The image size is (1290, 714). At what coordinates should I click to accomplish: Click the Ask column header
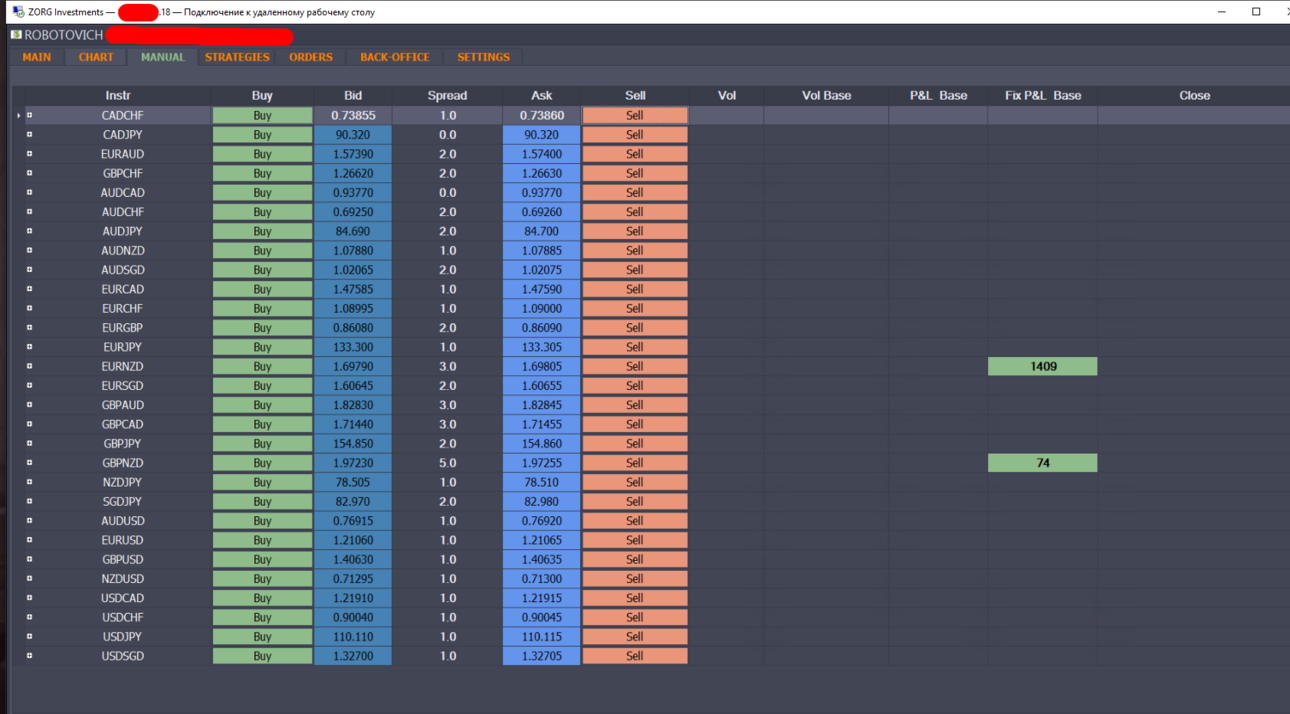pos(541,95)
